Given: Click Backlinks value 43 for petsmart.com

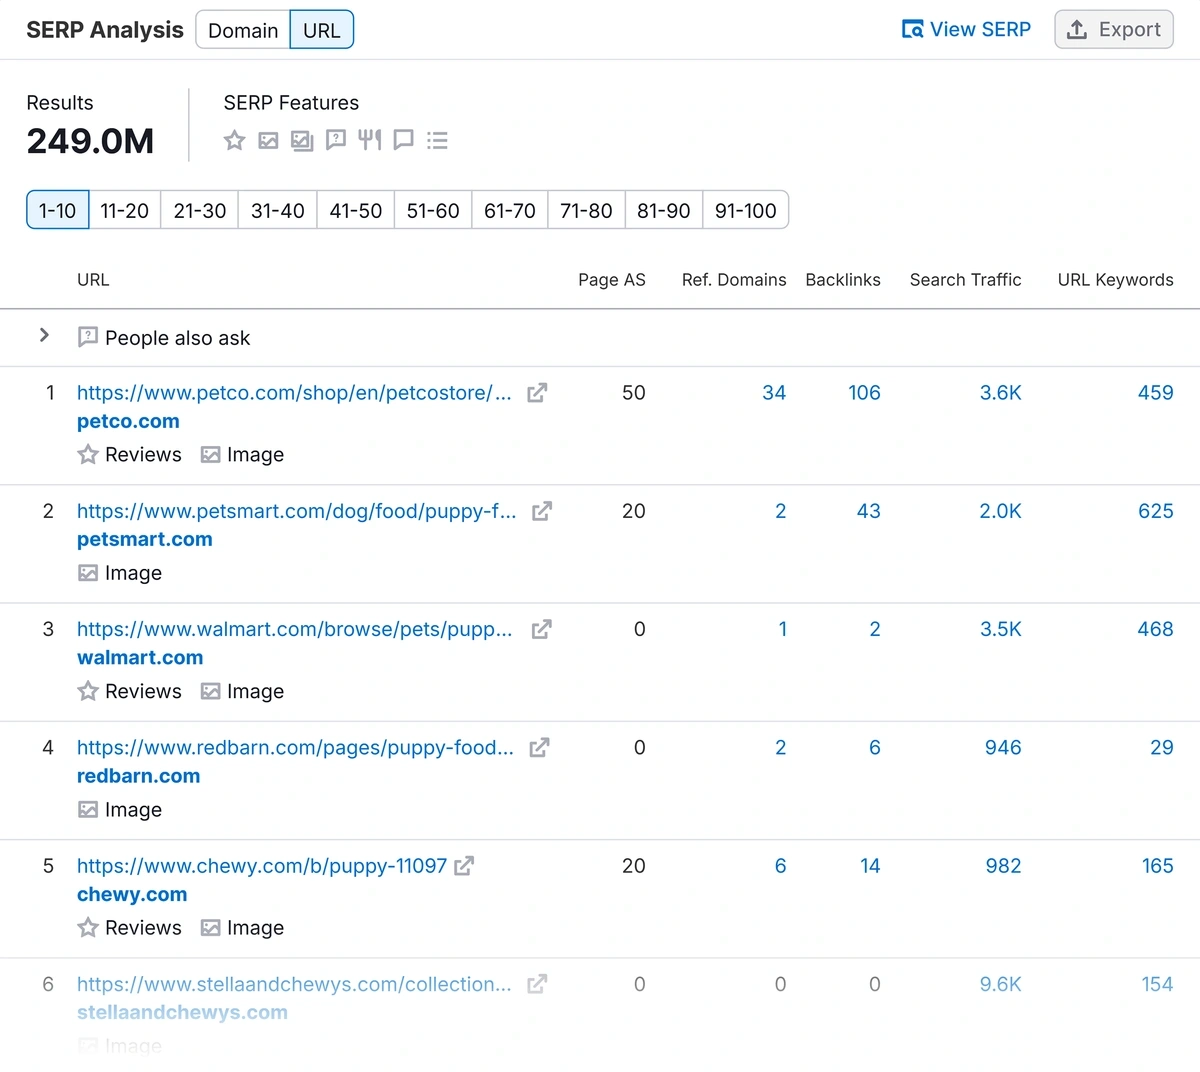Looking at the screenshot, I should tap(869, 511).
